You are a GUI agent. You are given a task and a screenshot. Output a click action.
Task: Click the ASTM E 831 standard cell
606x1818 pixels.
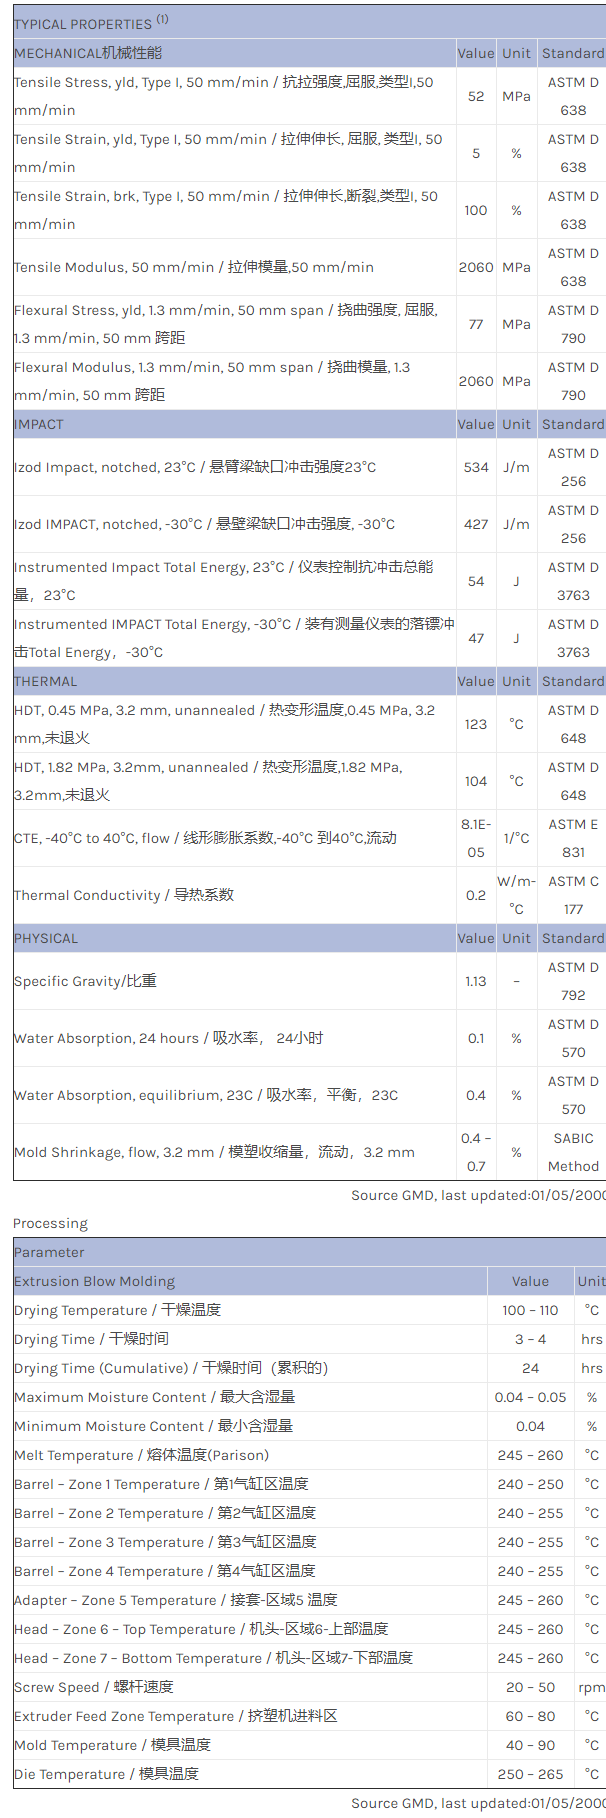(x=573, y=838)
